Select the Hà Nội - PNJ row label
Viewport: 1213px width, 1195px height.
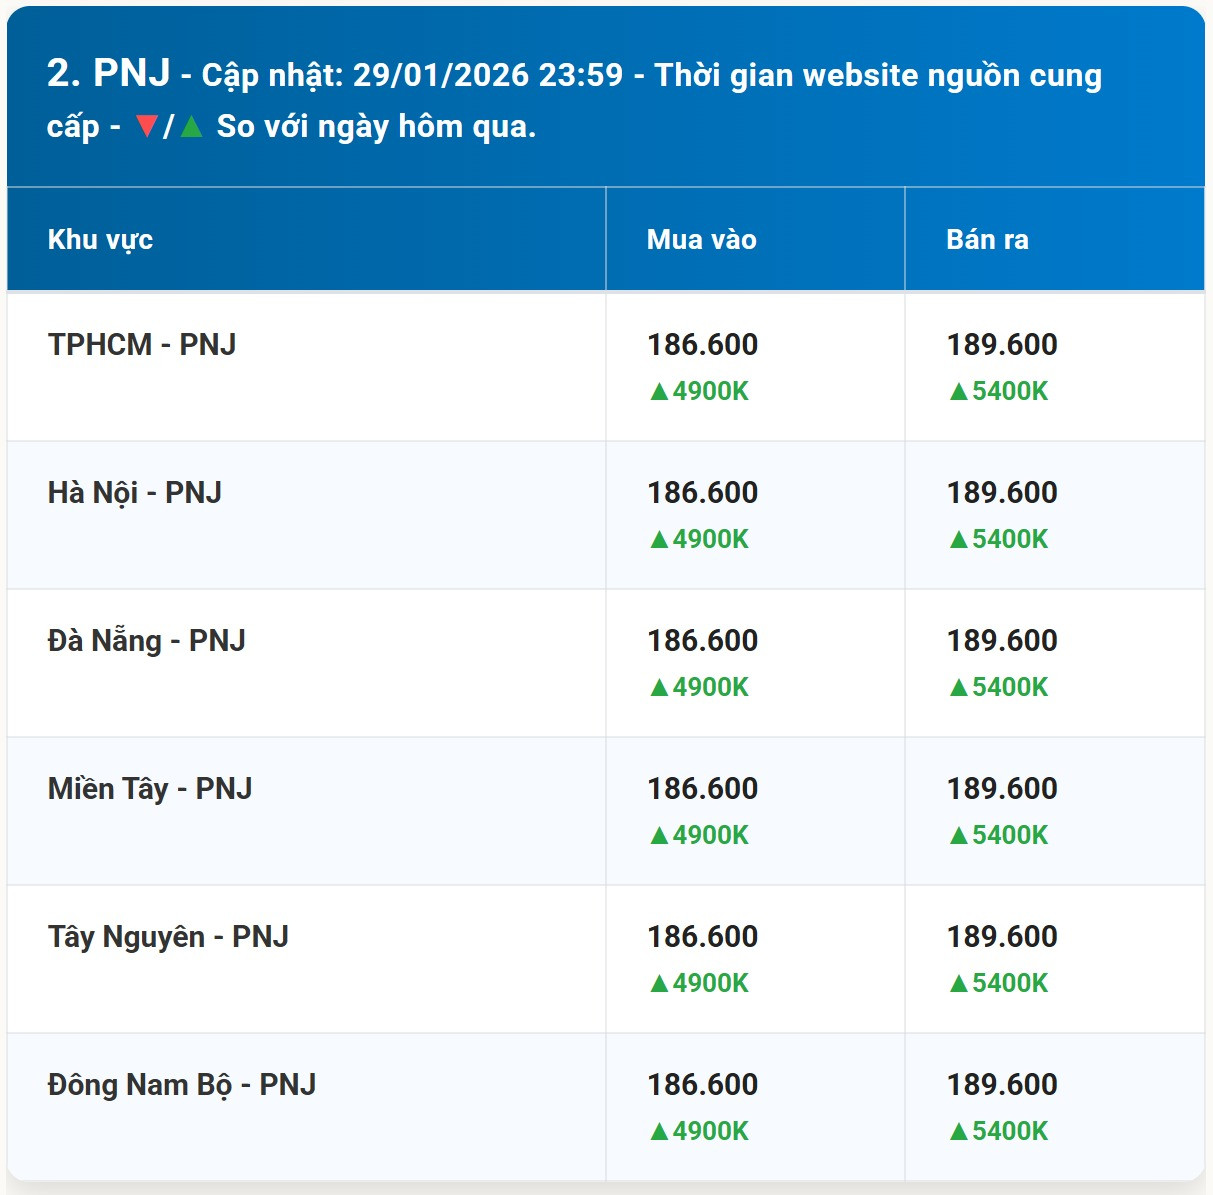coord(135,492)
